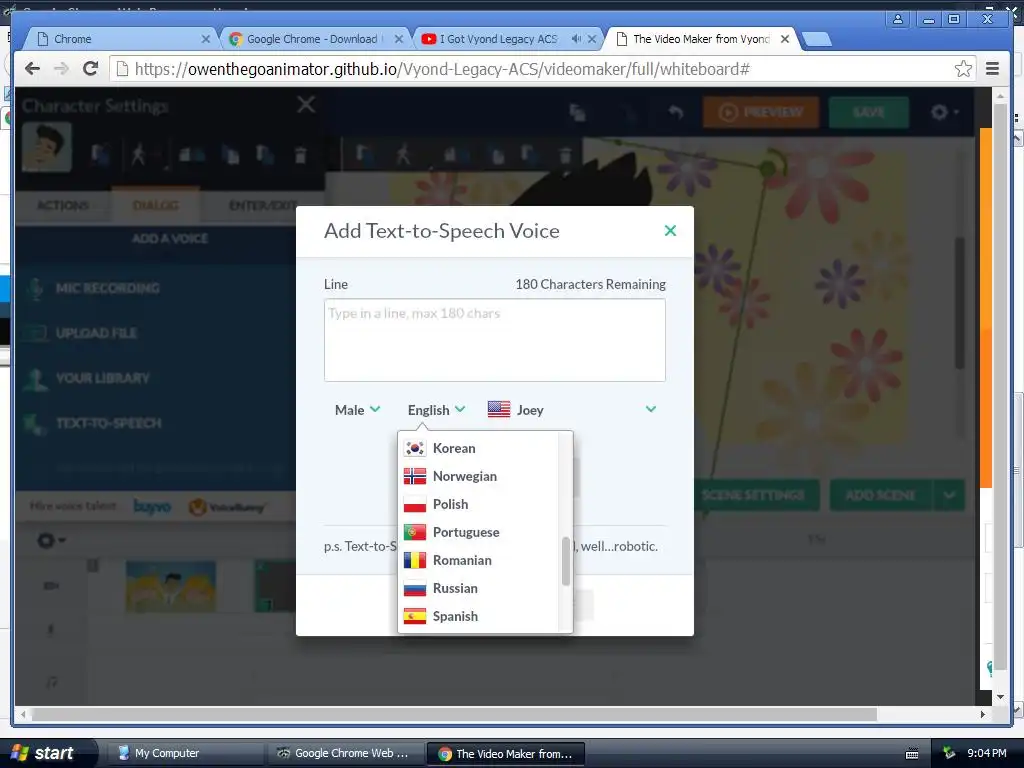Click the walking figure icon in Character Settings
Screen dimensions: 1024x768
pyautogui.click(x=138, y=155)
